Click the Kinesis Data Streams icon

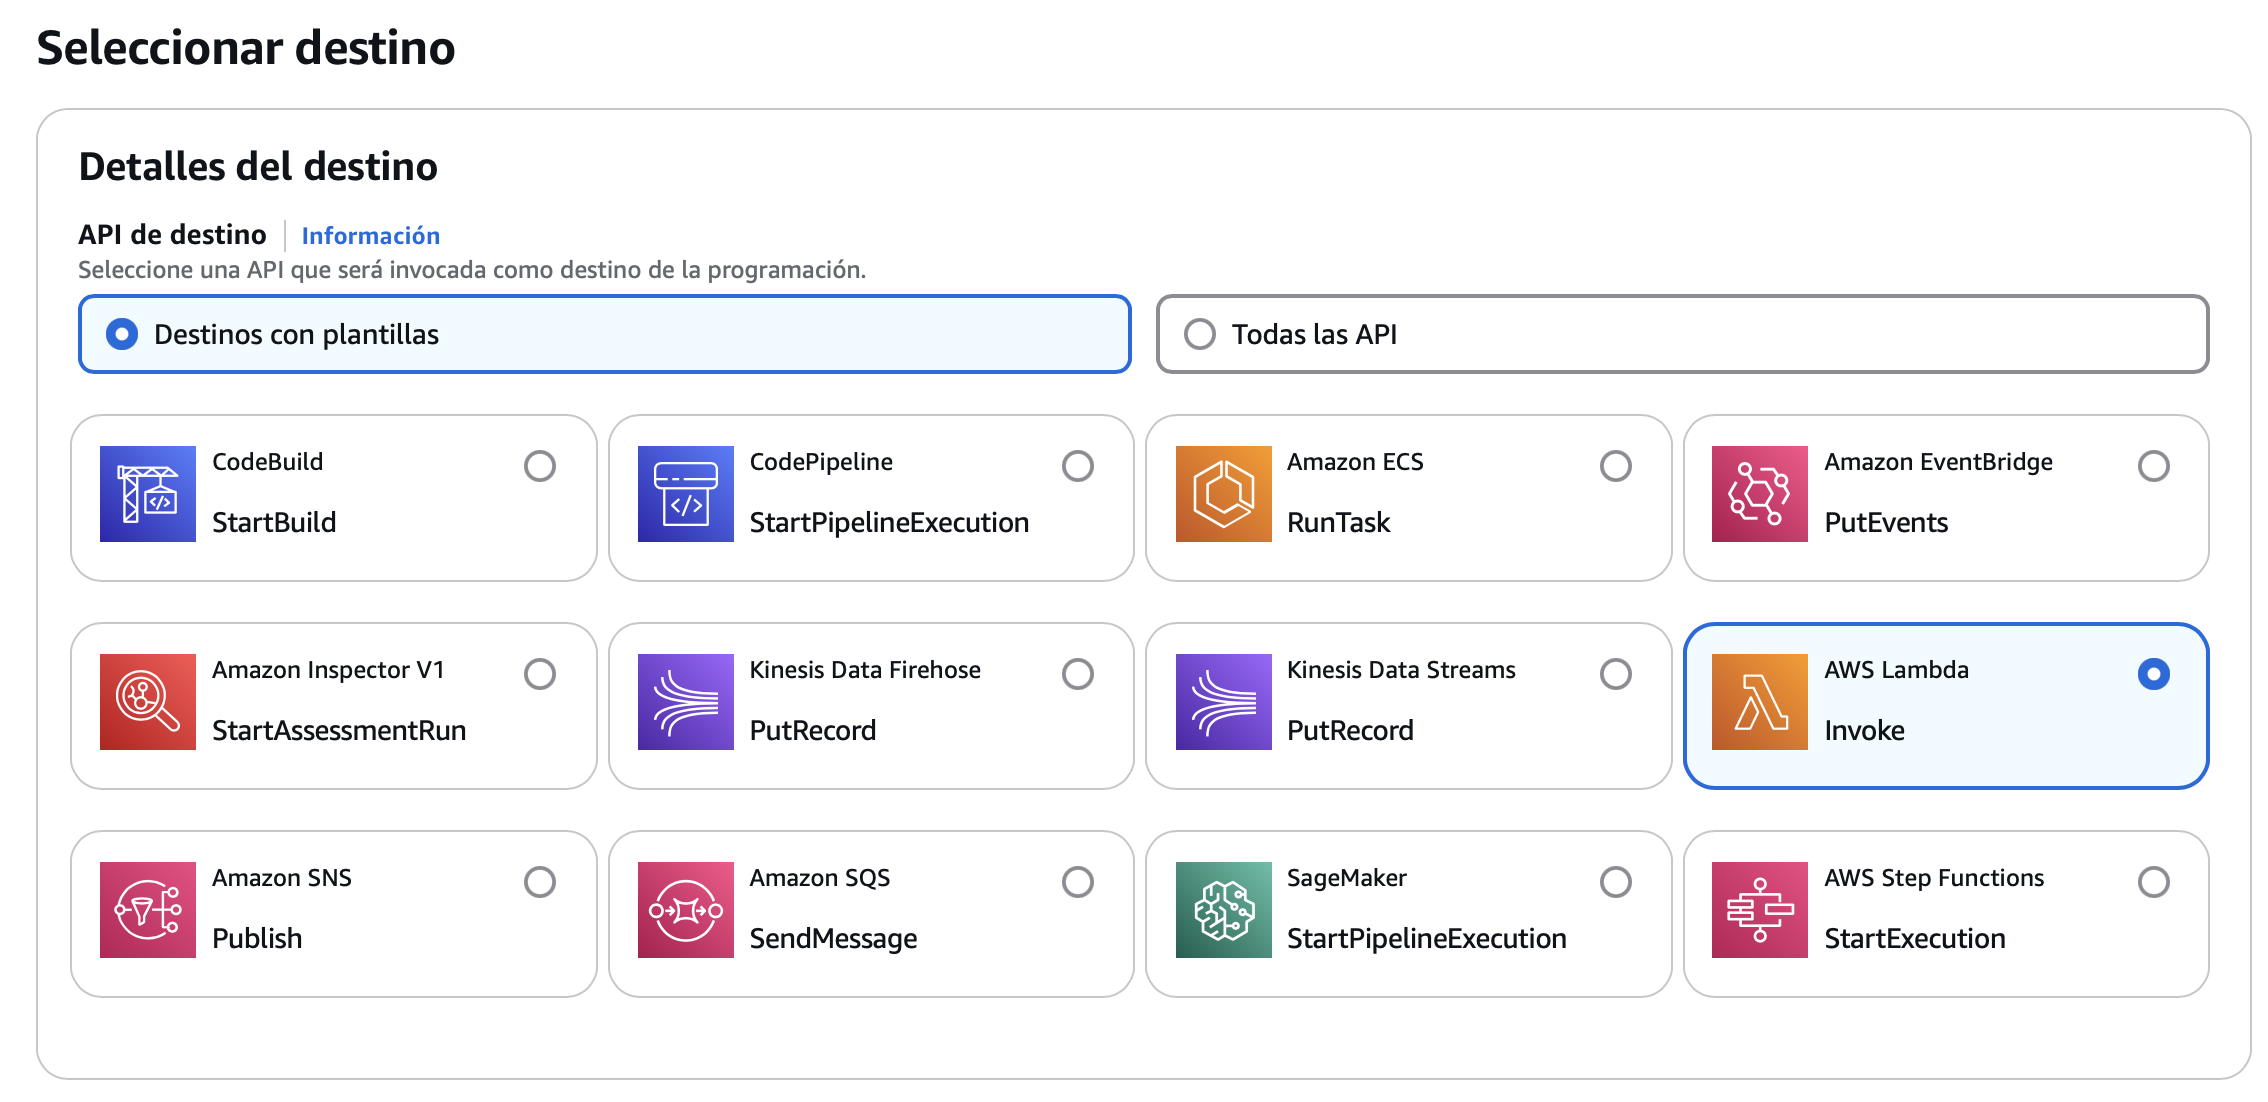tap(1224, 702)
